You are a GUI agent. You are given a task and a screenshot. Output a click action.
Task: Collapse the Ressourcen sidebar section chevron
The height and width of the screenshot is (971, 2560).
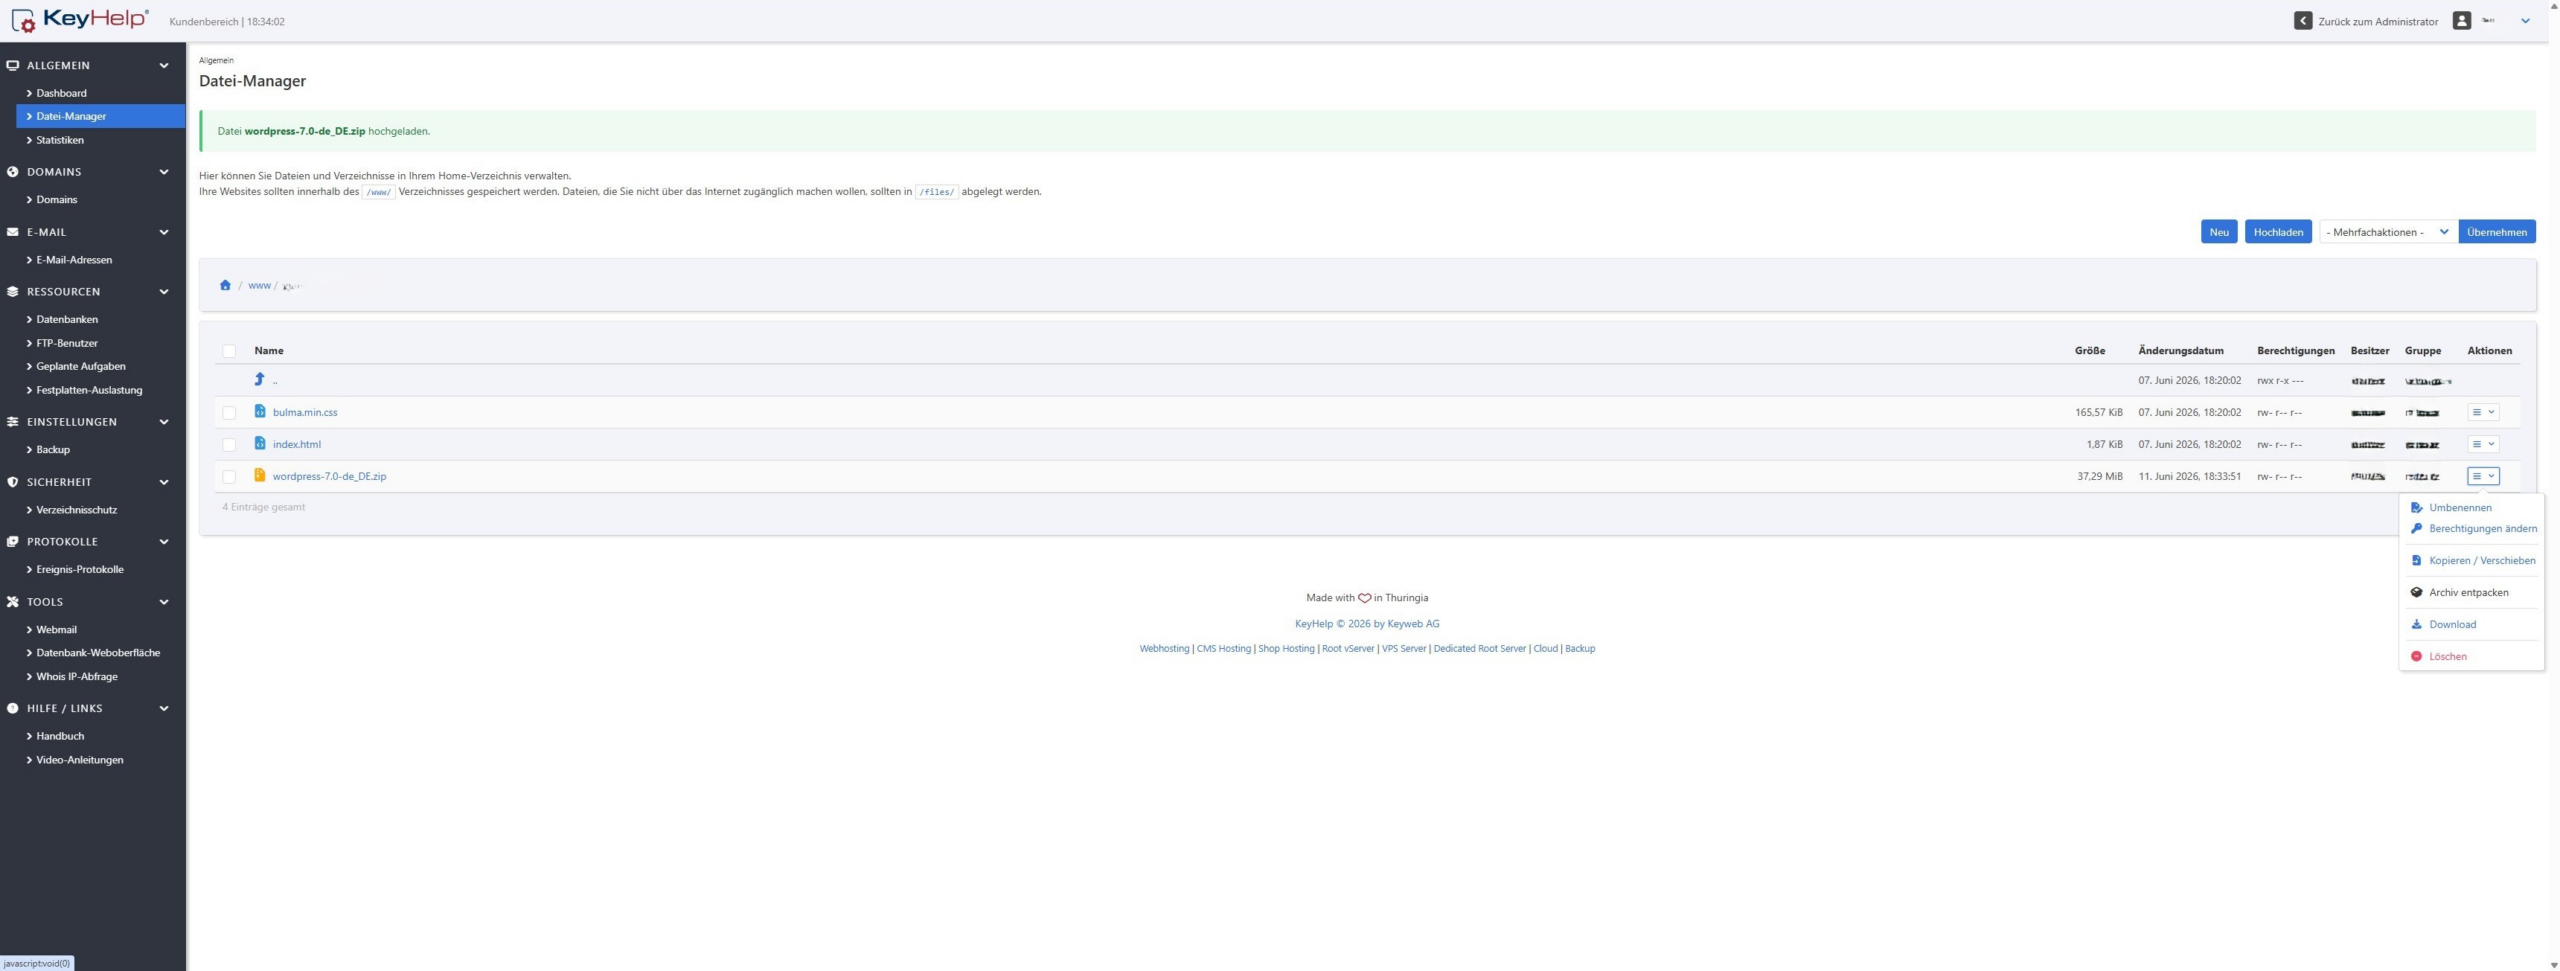(164, 292)
